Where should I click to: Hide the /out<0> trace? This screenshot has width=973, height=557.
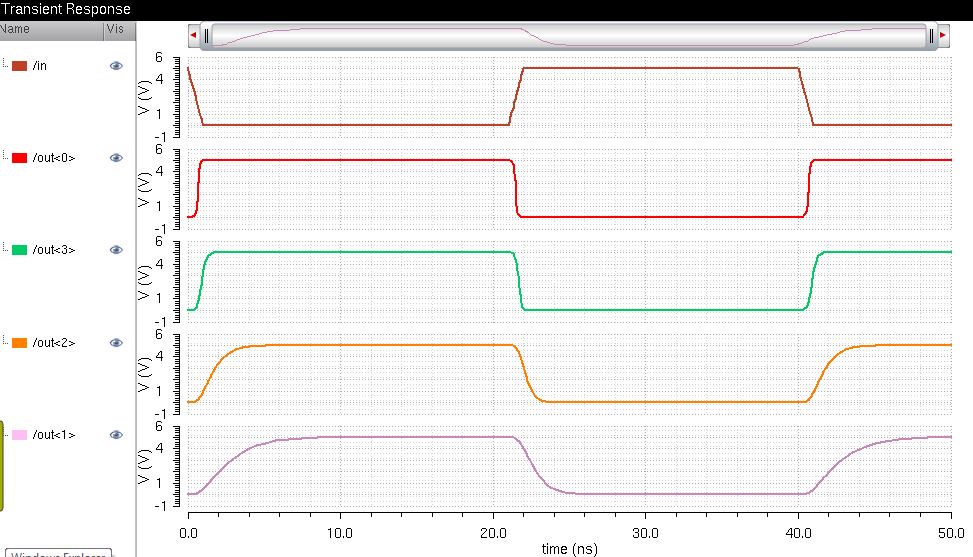116,158
